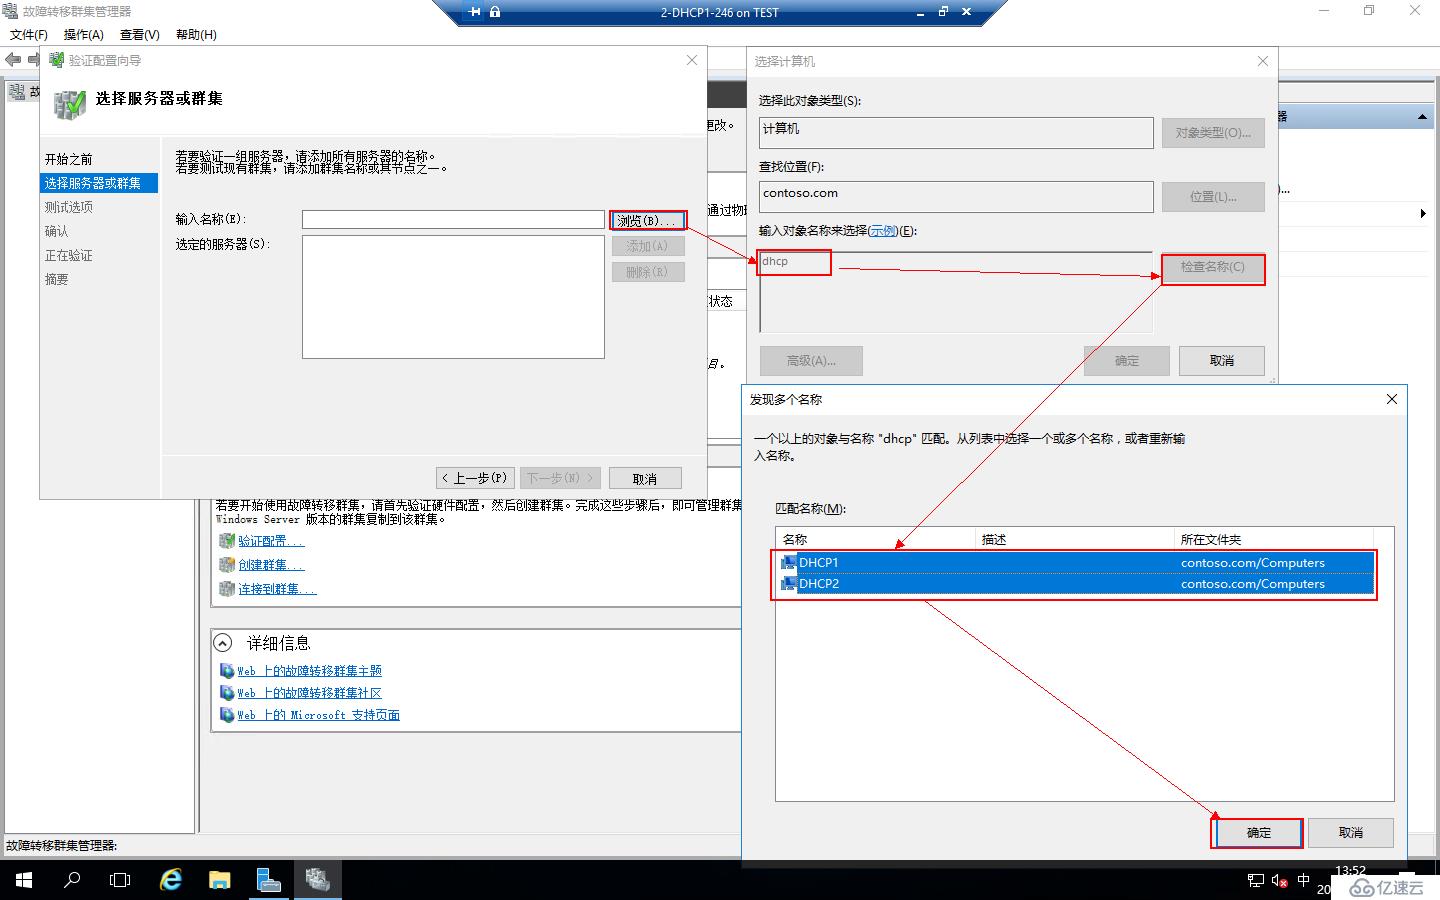This screenshot has height=900, width=1440.
Task: Click the volume tray icon
Action: coord(1279,881)
